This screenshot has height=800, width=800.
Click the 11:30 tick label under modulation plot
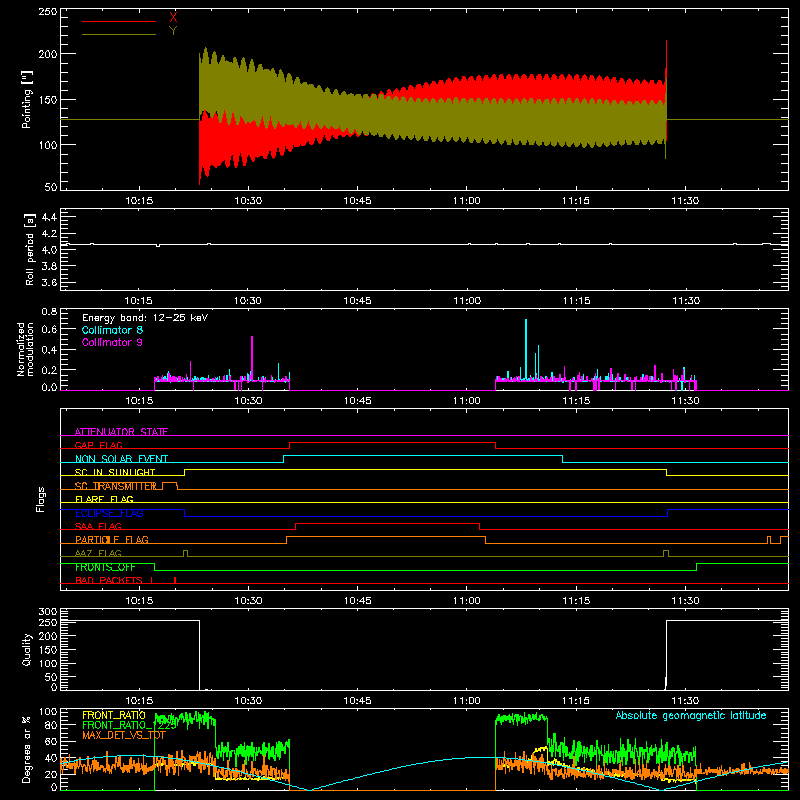click(x=685, y=401)
